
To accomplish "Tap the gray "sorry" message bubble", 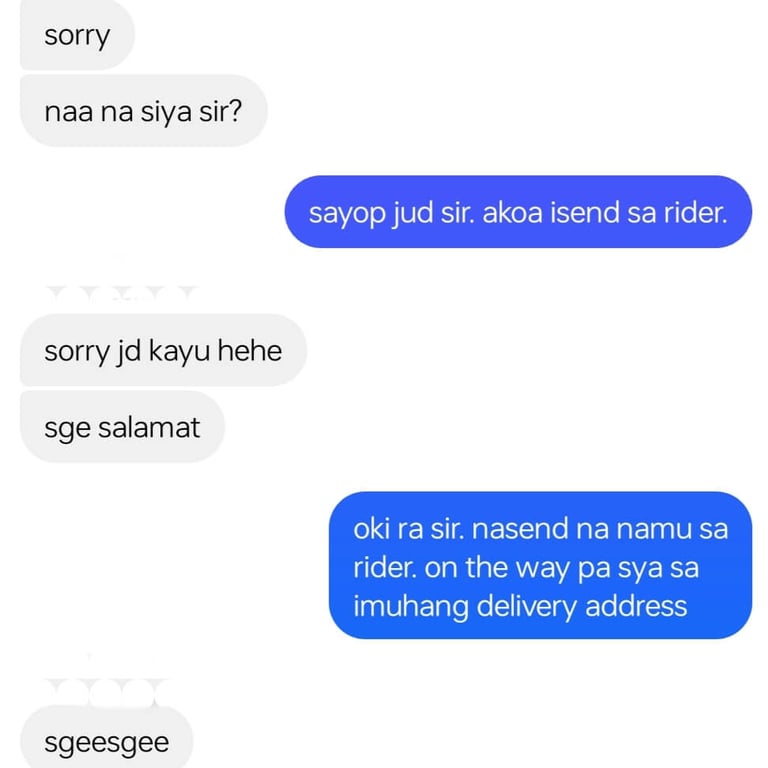I will click(x=77, y=34).
